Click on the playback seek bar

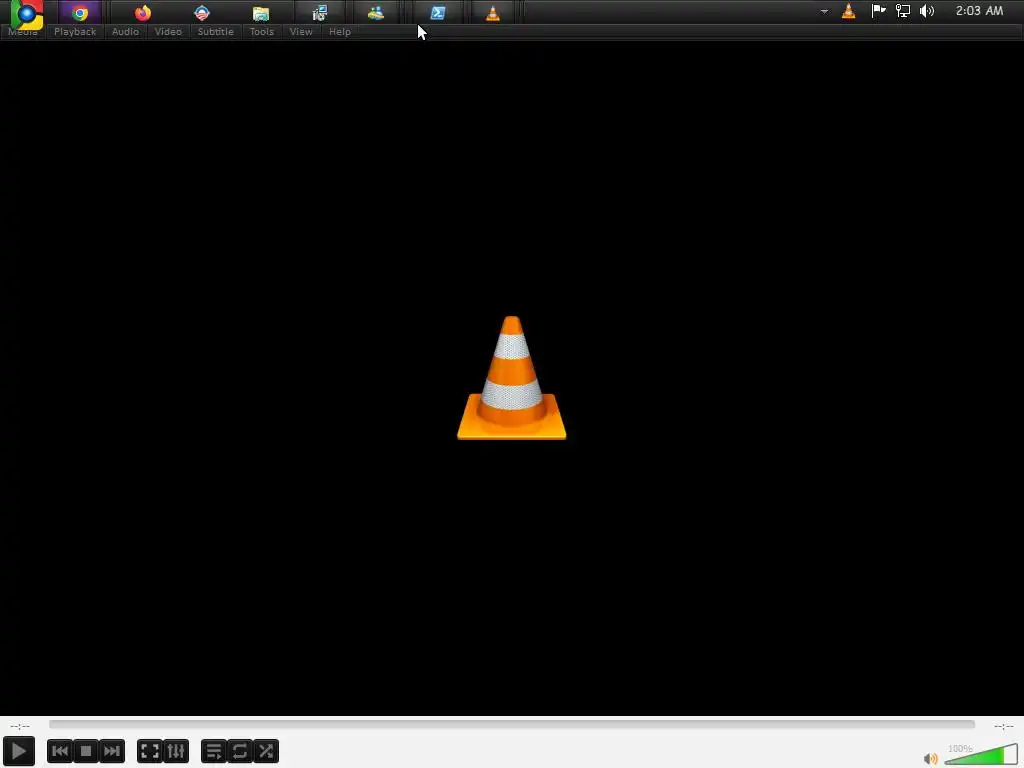click(512, 724)
